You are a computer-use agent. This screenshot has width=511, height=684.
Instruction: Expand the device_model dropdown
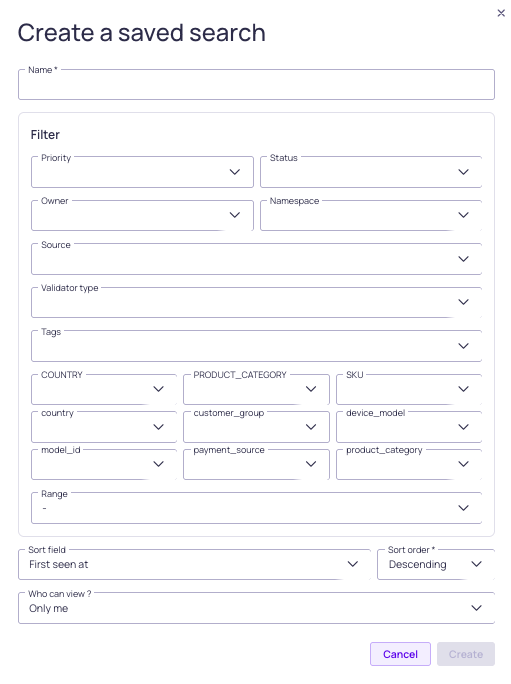point(409,427)
